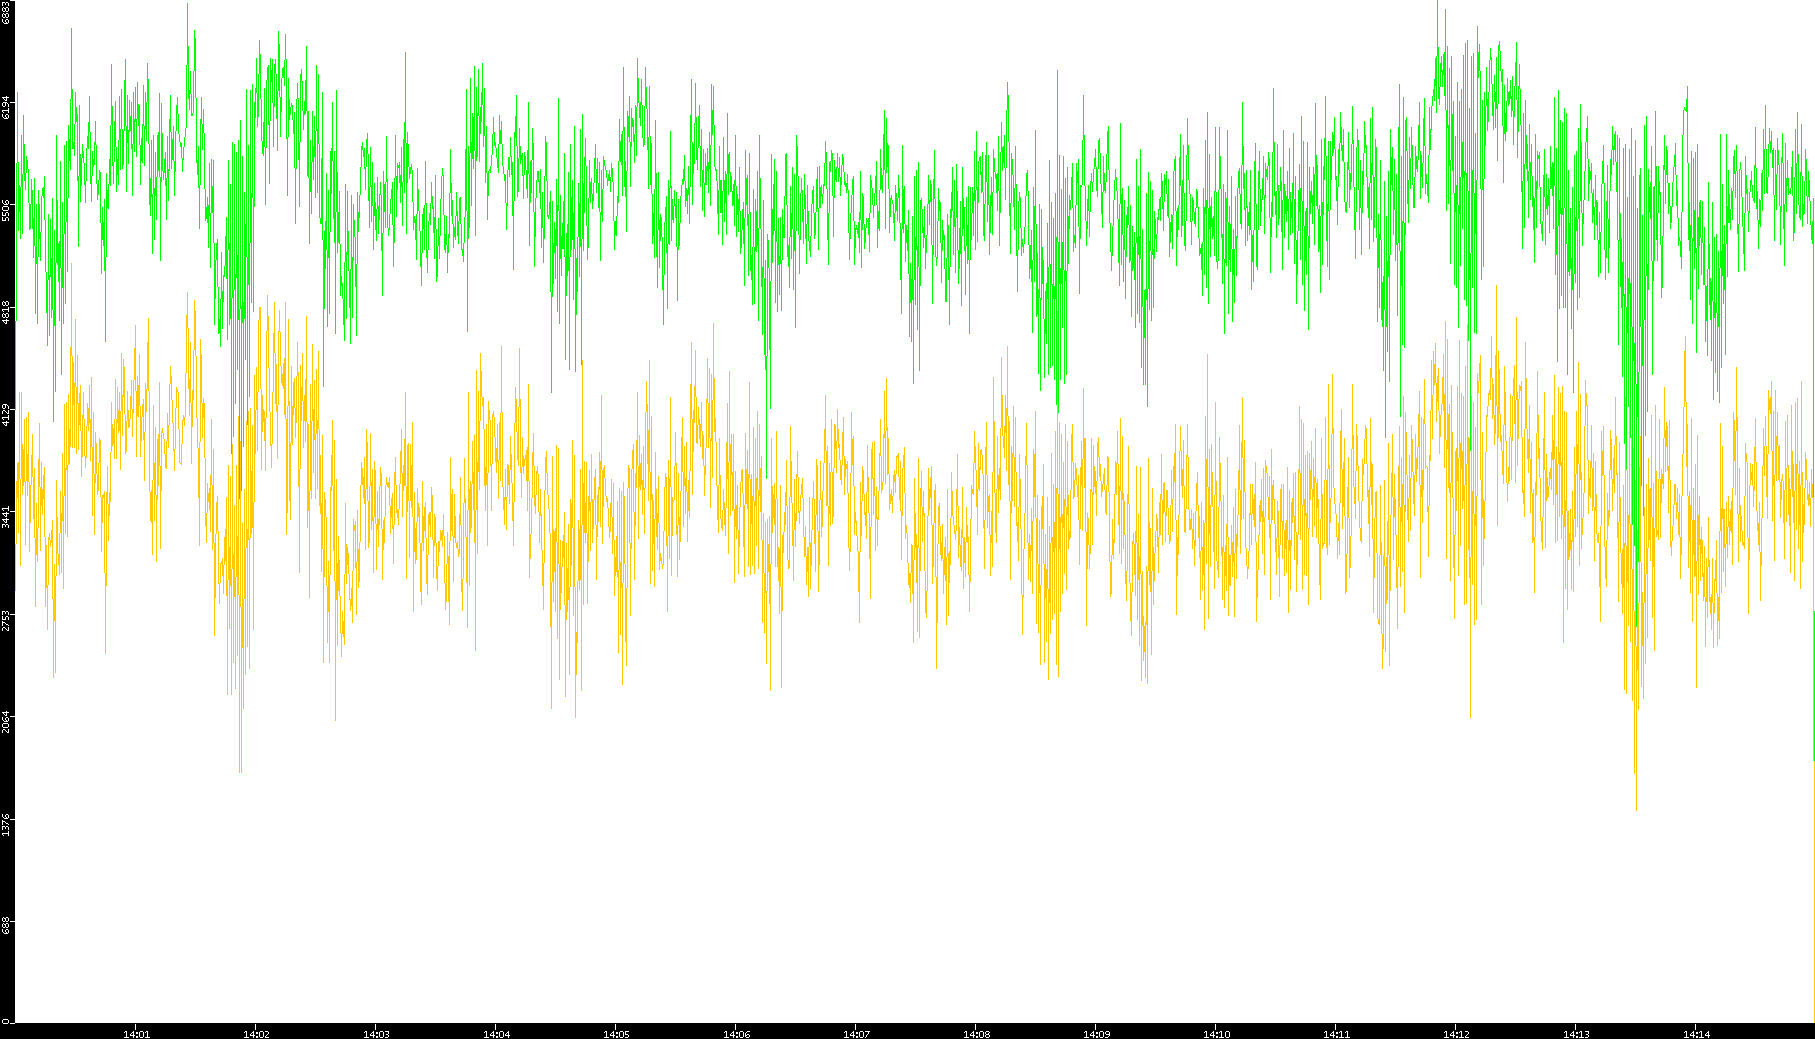Pick the 14:04 tick label on the timeline

coord(496,1034)
